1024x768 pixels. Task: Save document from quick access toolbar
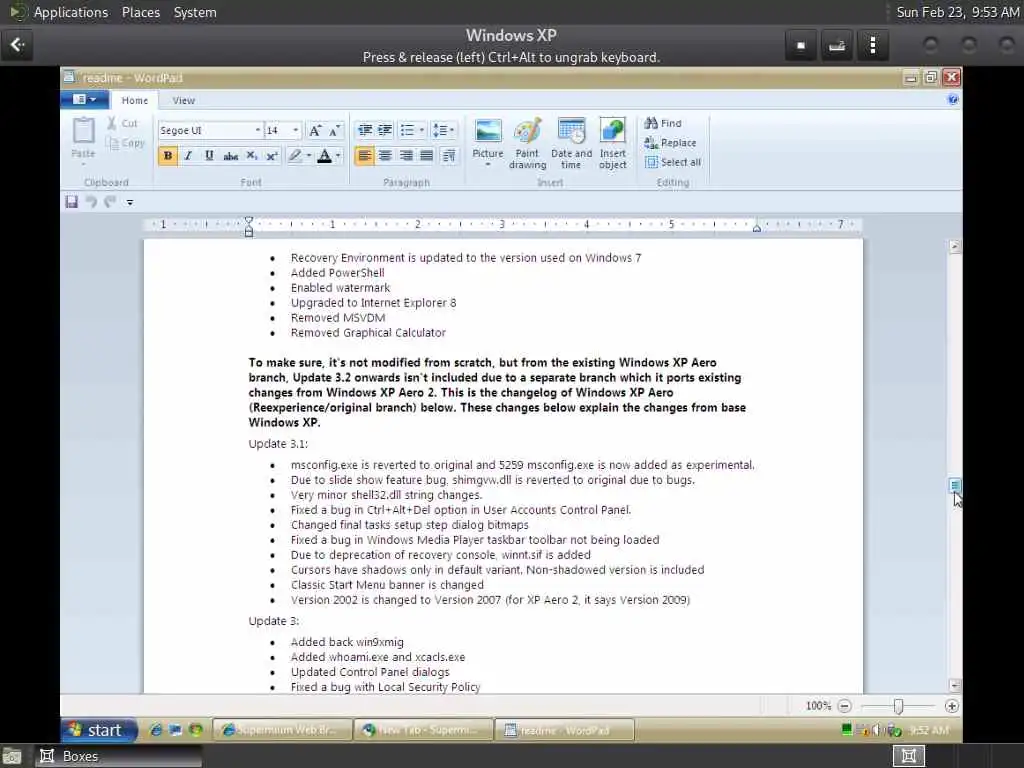[72, 202]
